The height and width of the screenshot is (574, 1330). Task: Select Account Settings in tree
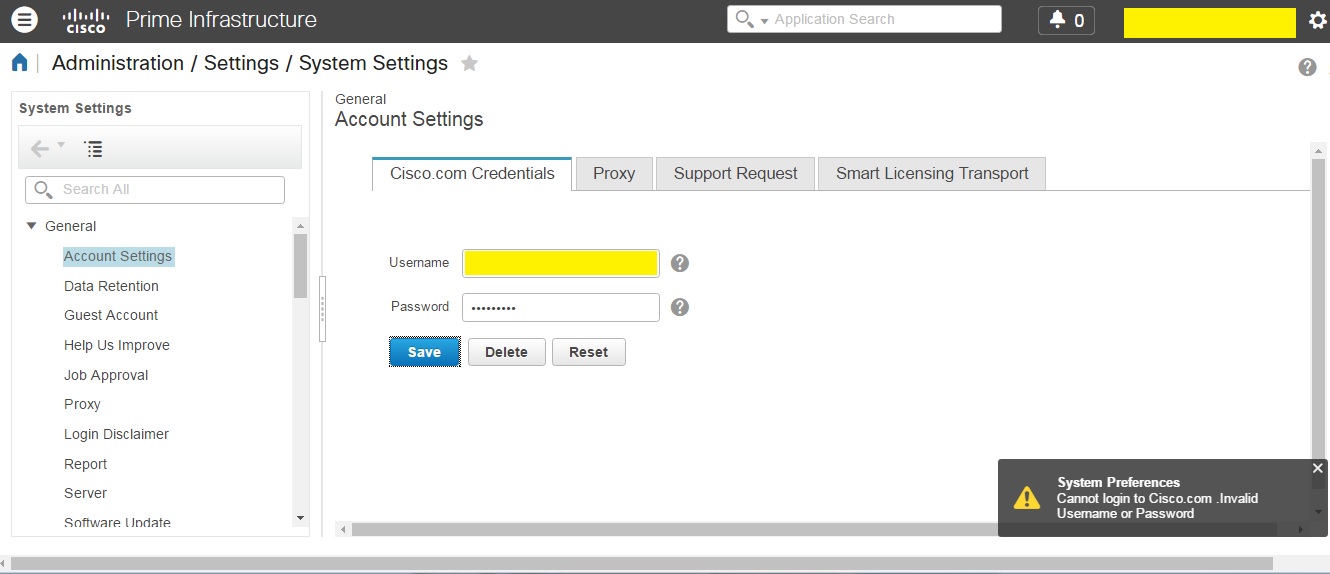click(118, 256)
